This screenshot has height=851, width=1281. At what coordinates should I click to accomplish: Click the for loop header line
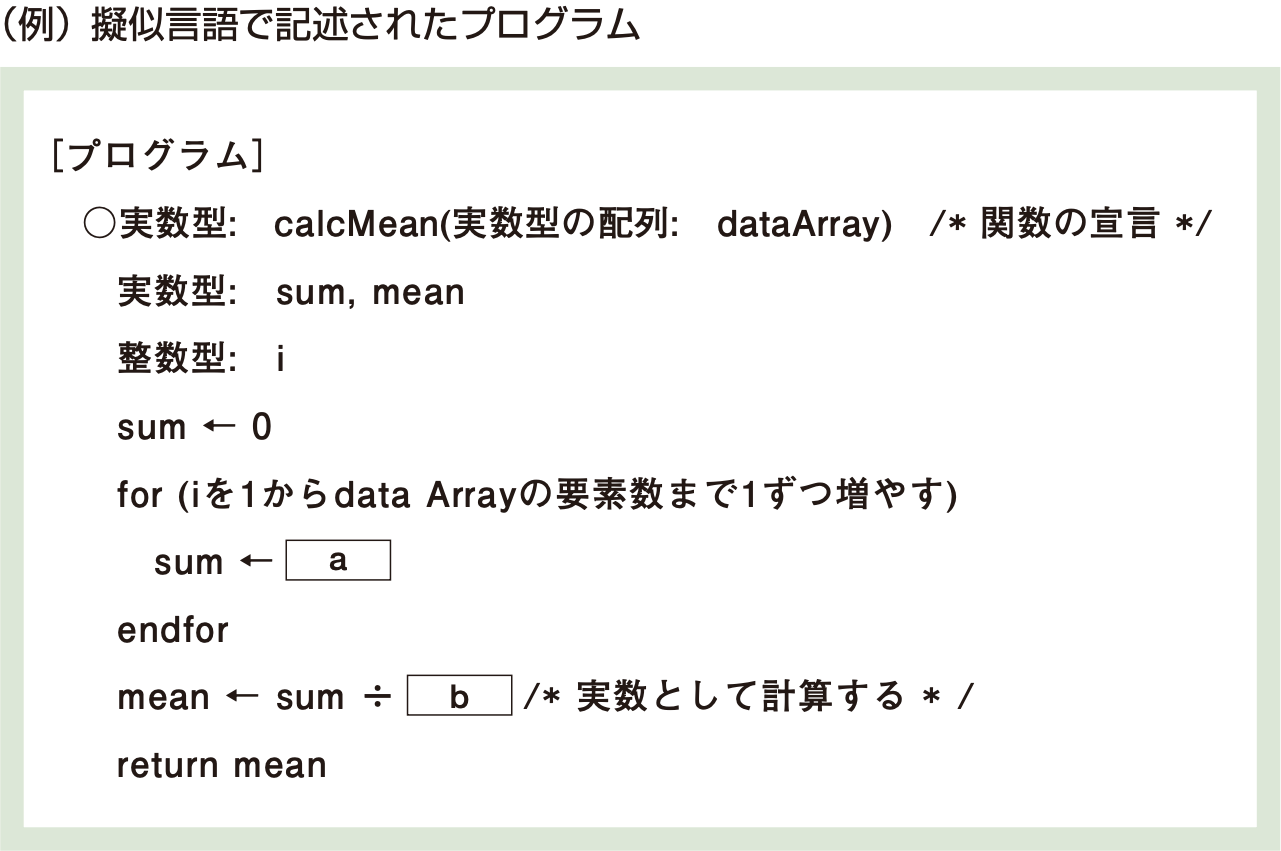[537, 495]
